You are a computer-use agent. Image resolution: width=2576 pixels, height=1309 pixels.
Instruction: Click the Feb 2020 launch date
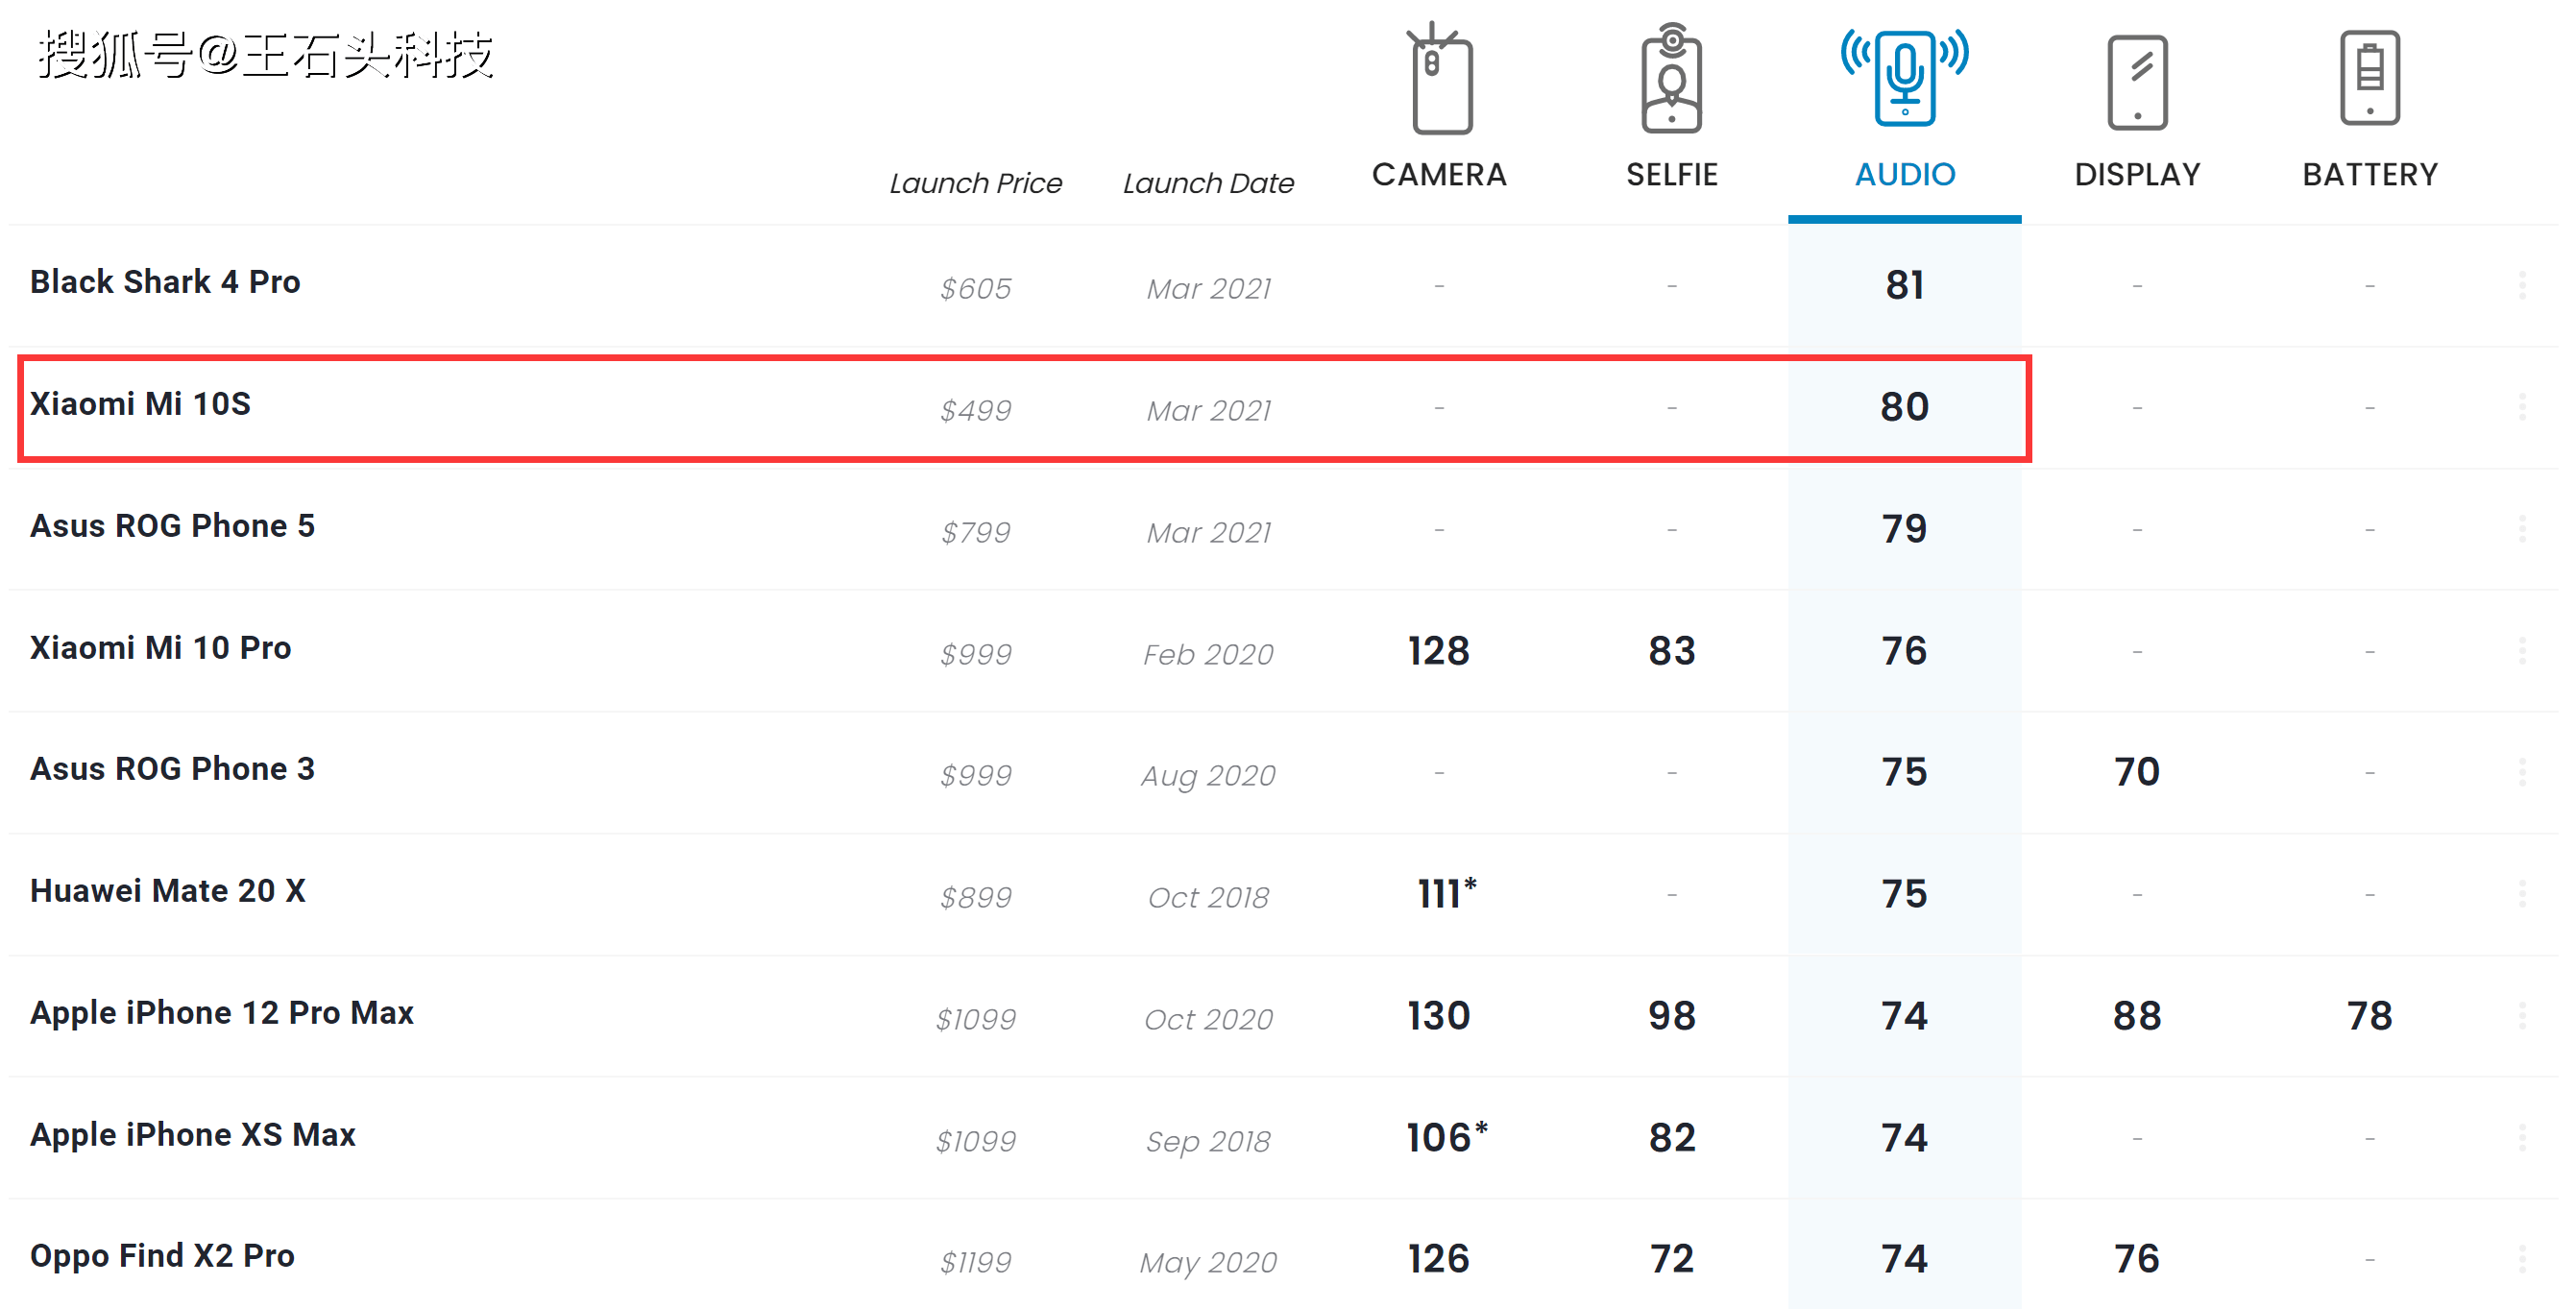pos(1208,655)
